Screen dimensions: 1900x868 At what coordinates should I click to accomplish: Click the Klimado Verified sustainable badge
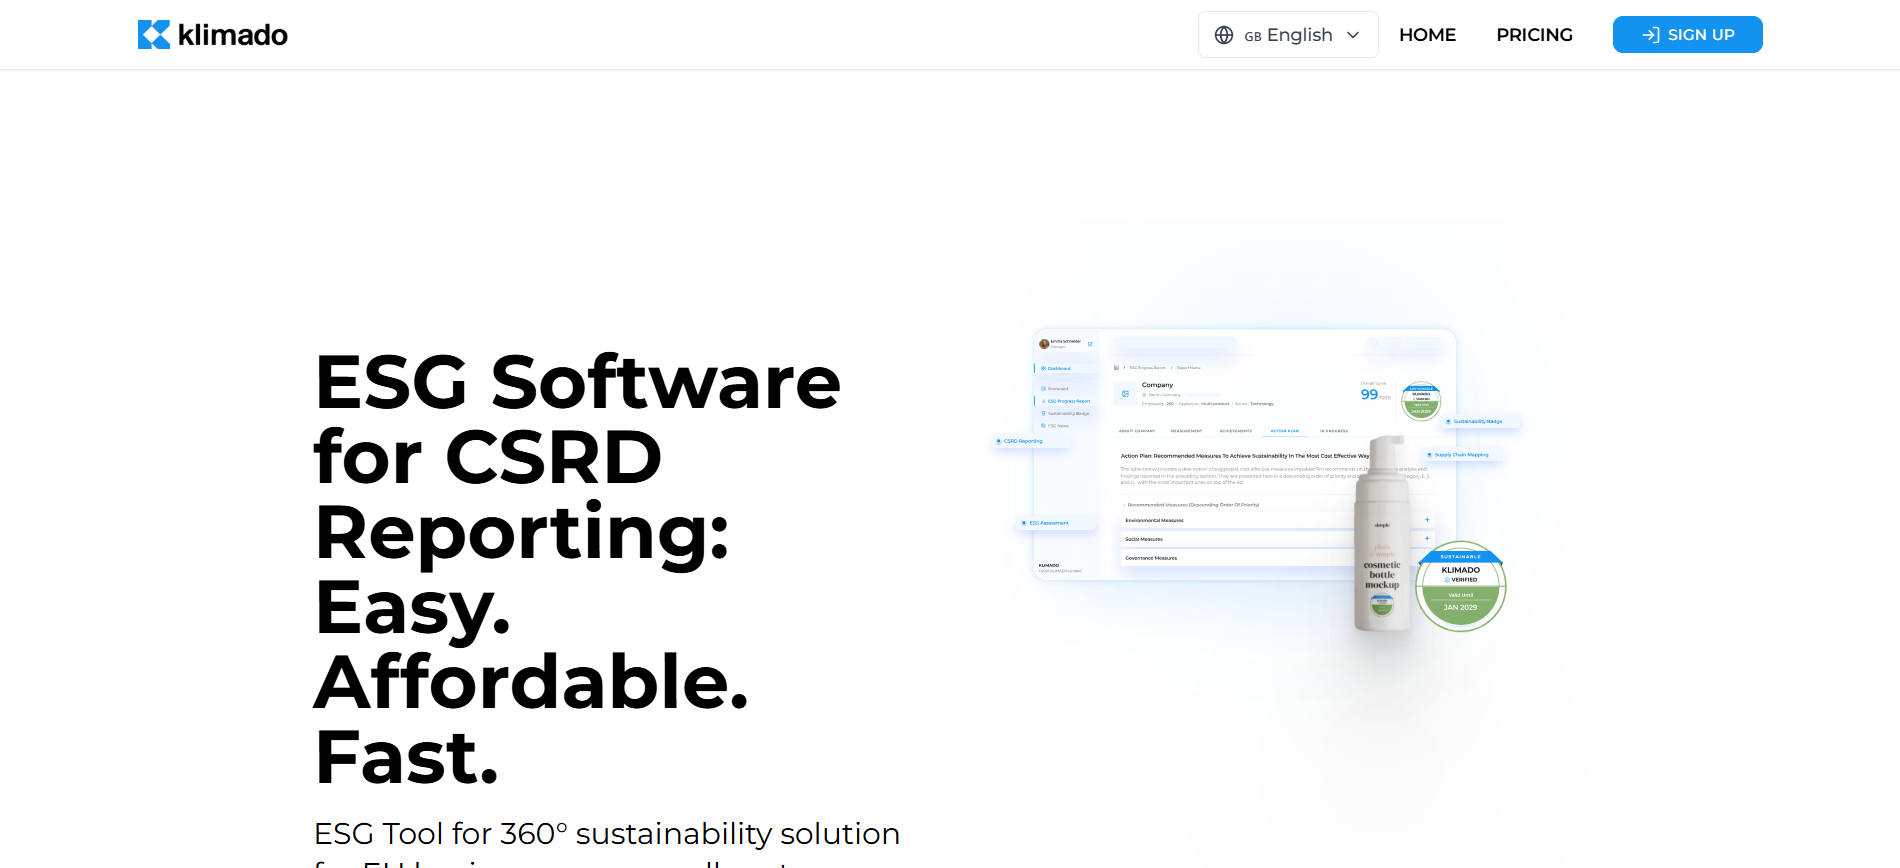tap(1460, 586)
